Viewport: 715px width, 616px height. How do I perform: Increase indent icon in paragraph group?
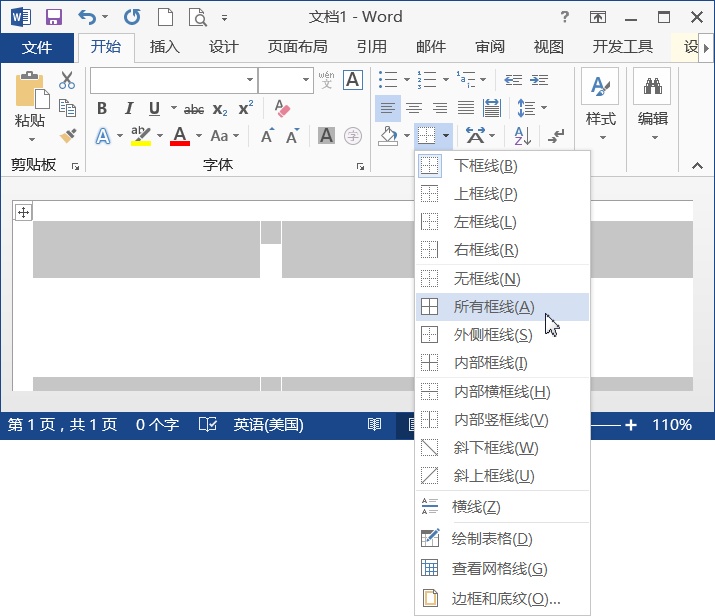tap(539, 80)
